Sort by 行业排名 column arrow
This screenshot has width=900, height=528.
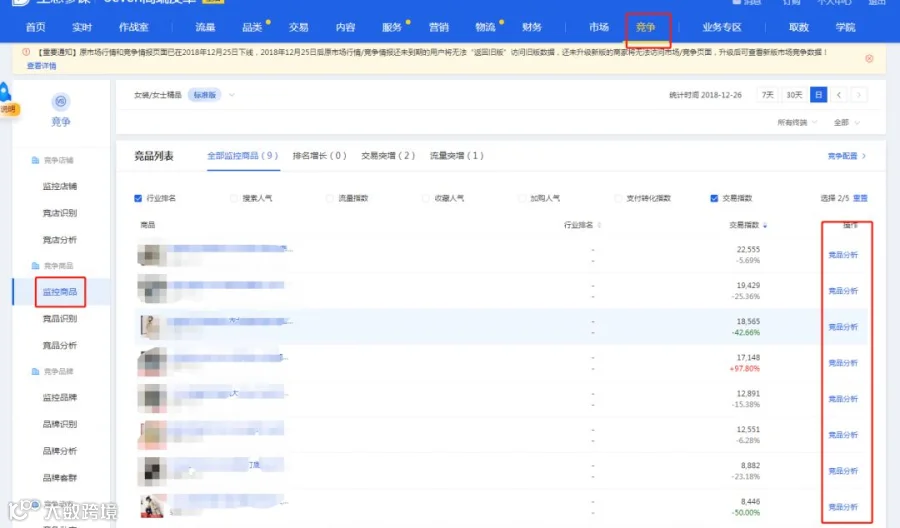click(599, 225)
